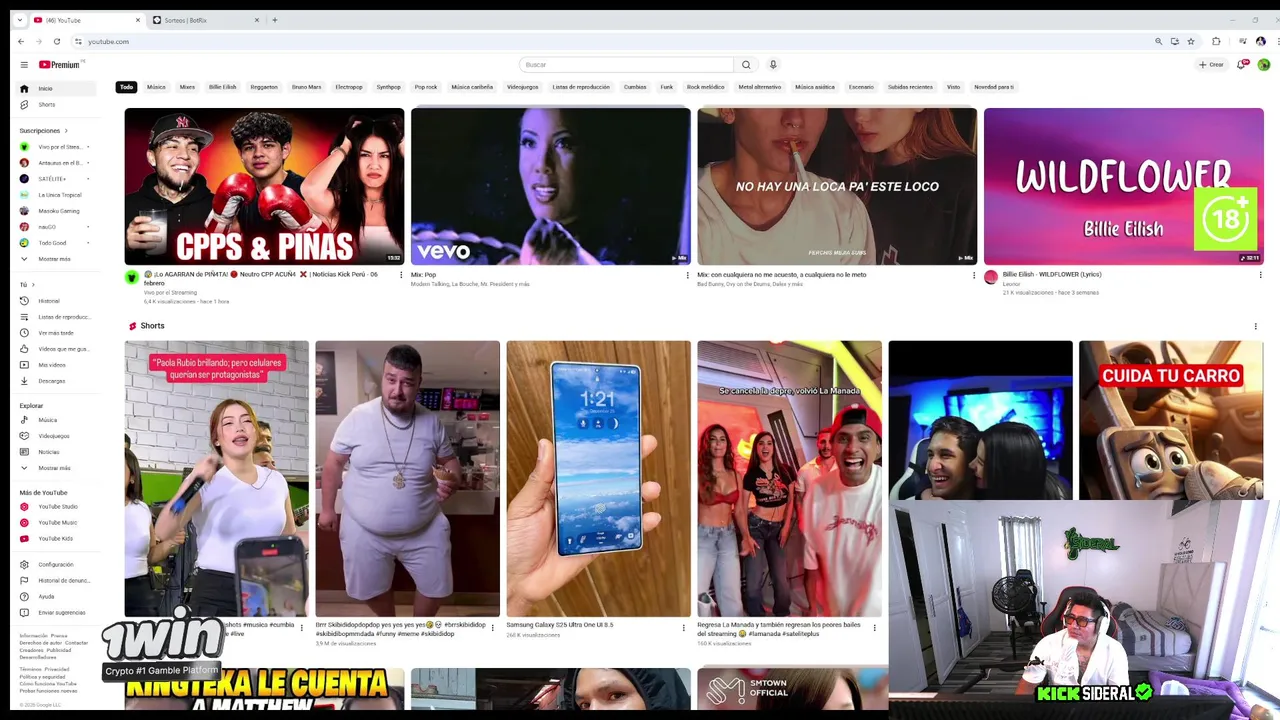The image size is (1280, 720).
Task: Open the browser extensions puzzle icon
Action: 1216,41
